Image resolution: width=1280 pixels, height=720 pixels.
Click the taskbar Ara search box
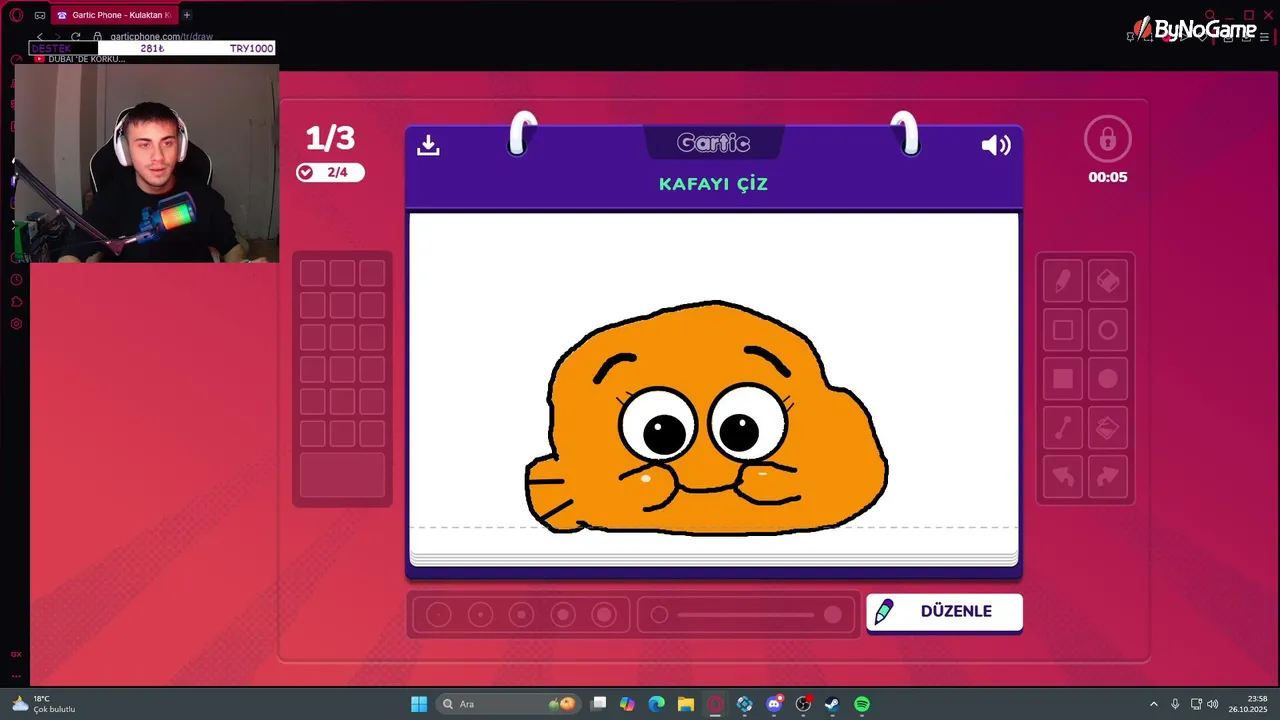(x=510, y=704)
